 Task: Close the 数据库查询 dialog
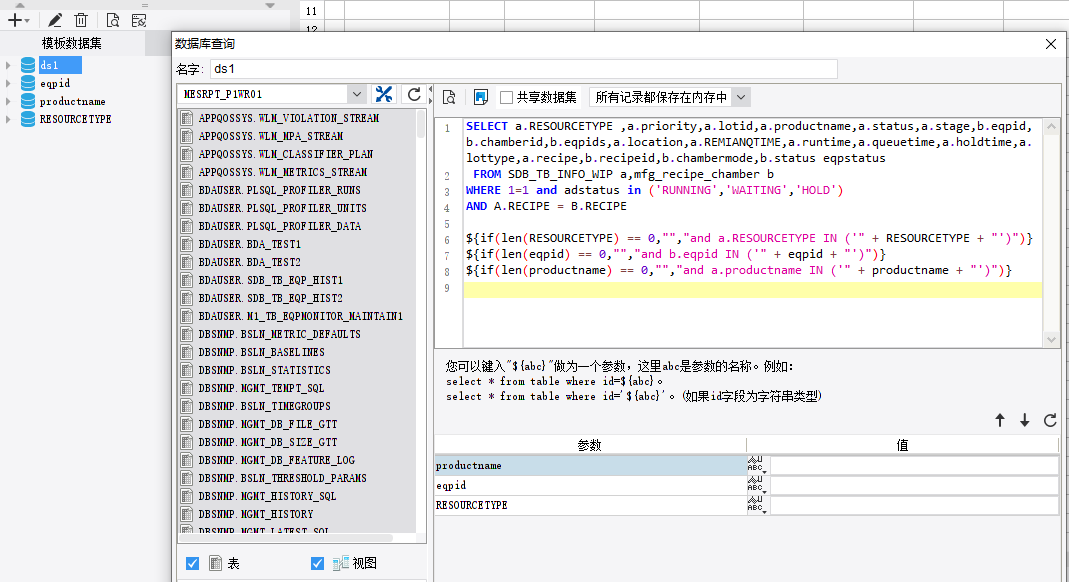(1051, 44)
